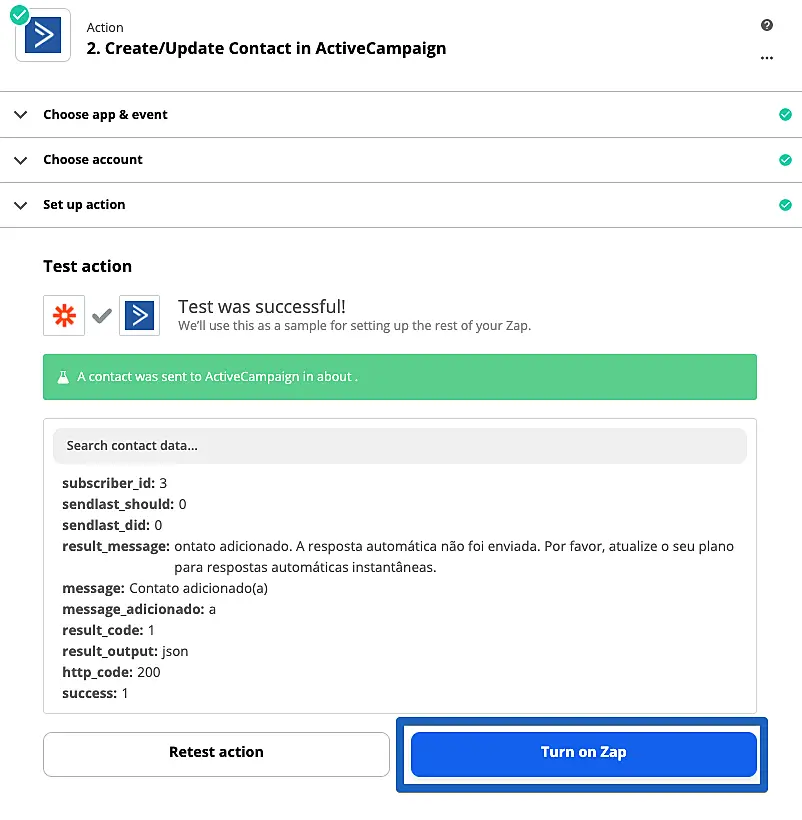802x820 pixels.
Task: Click green checkmark for Choose app & event
Action: click(x=785, y=115)
